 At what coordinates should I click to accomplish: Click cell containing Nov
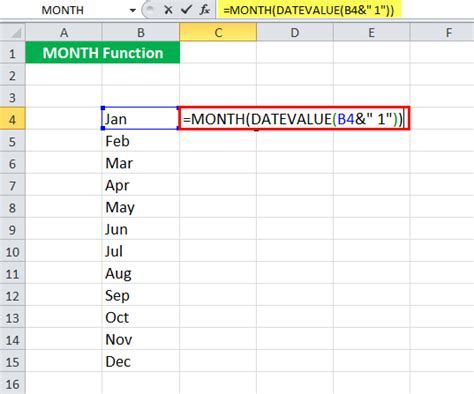tap(140, 339)
